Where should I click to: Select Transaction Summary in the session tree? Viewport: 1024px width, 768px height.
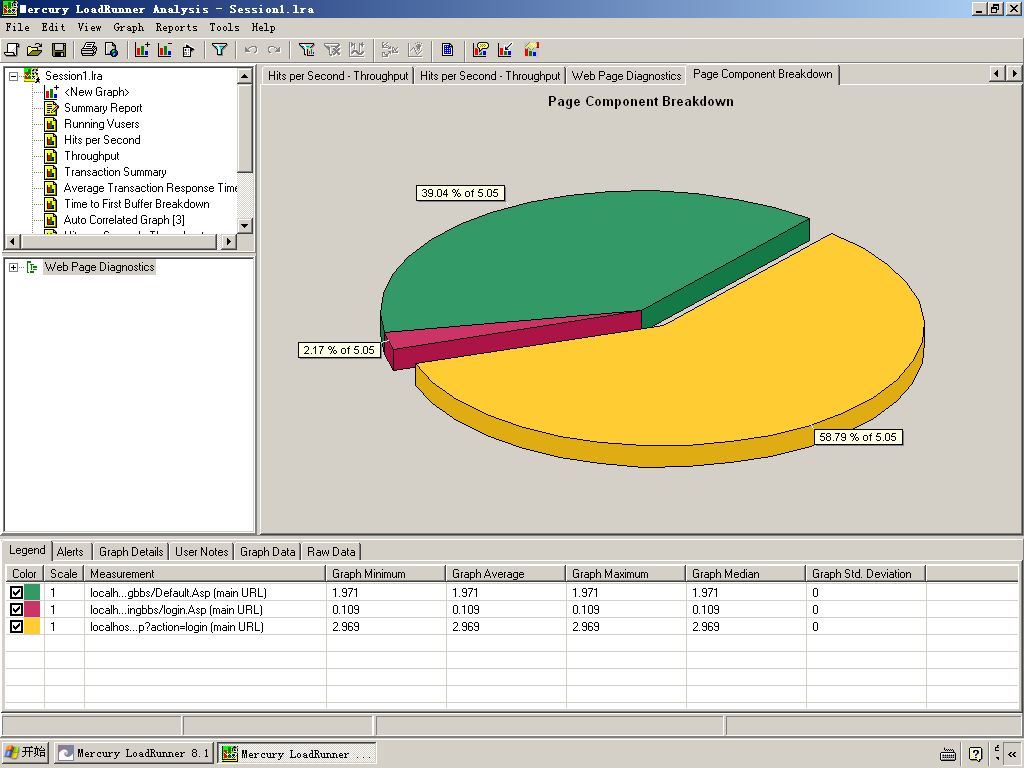pyautogui.click(x=115, y=172)
